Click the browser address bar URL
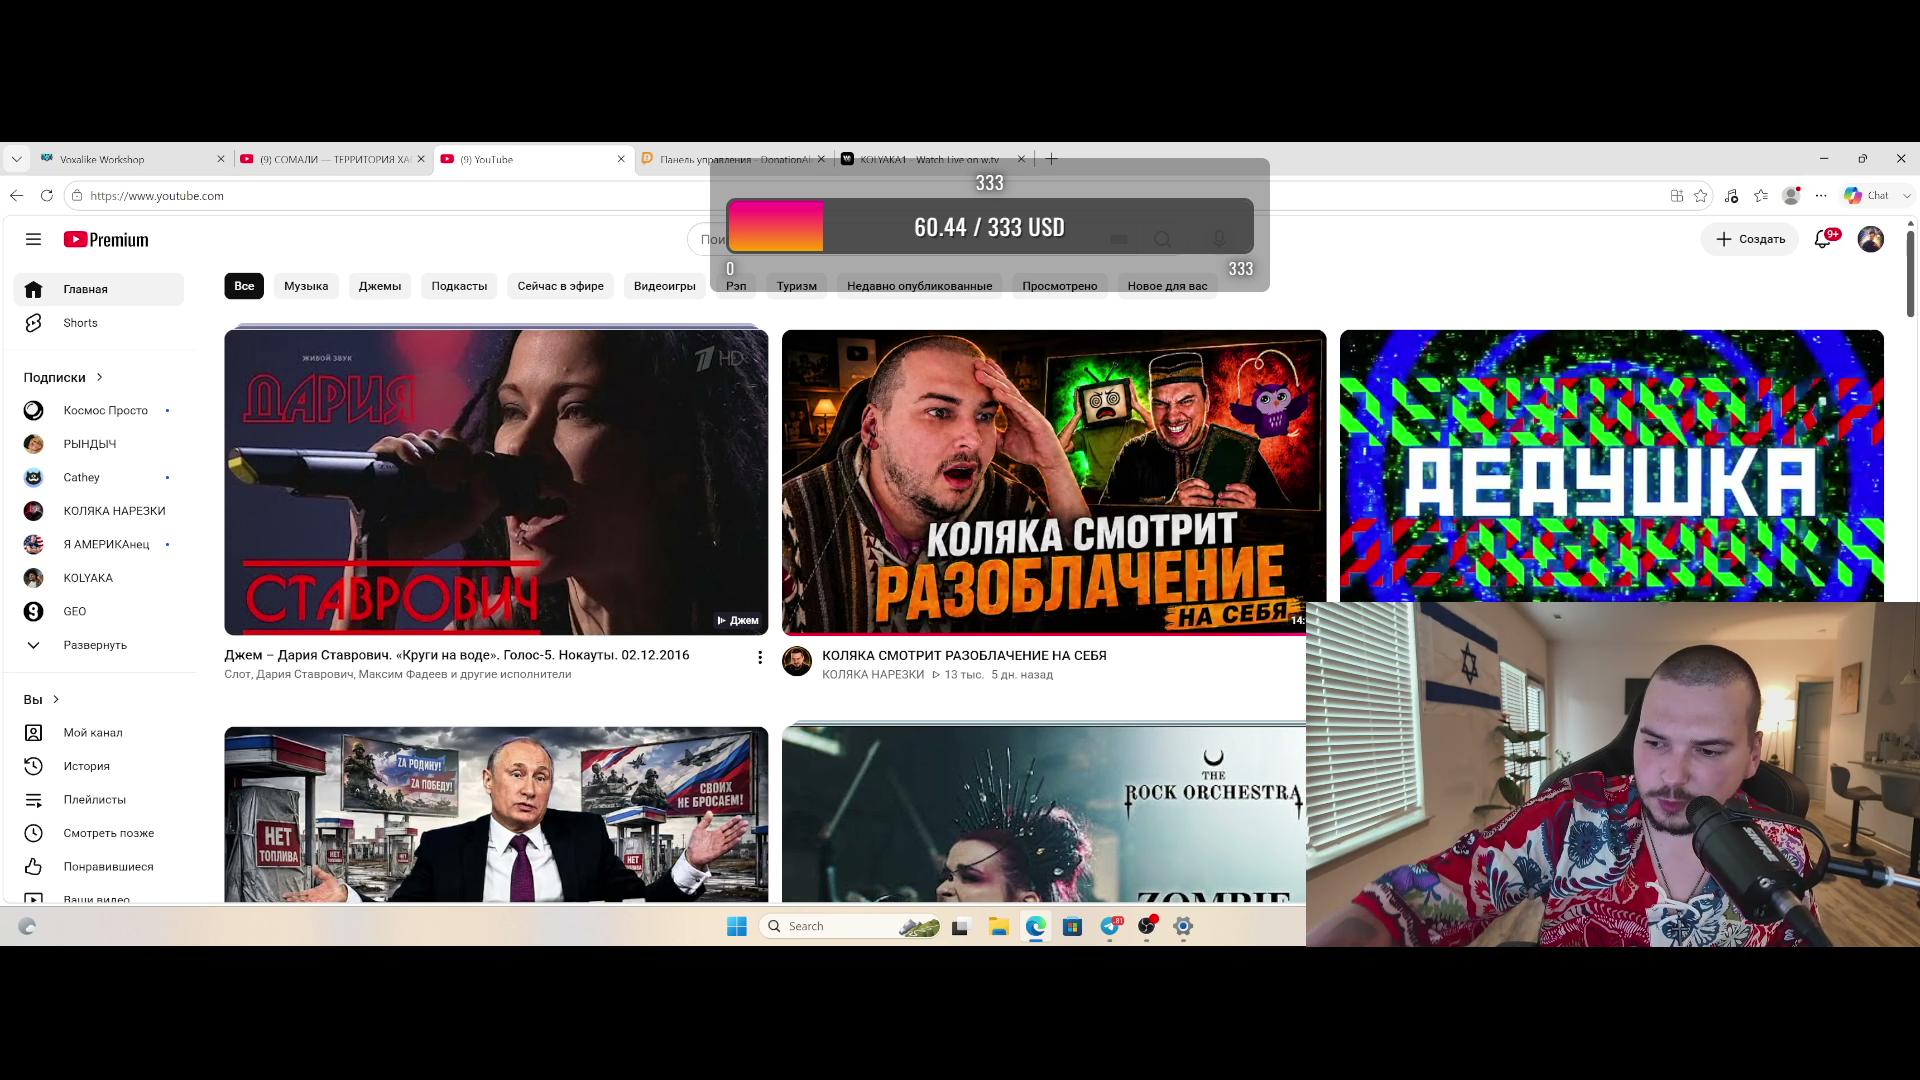The image size is (1920, 1080). [157, 196]
